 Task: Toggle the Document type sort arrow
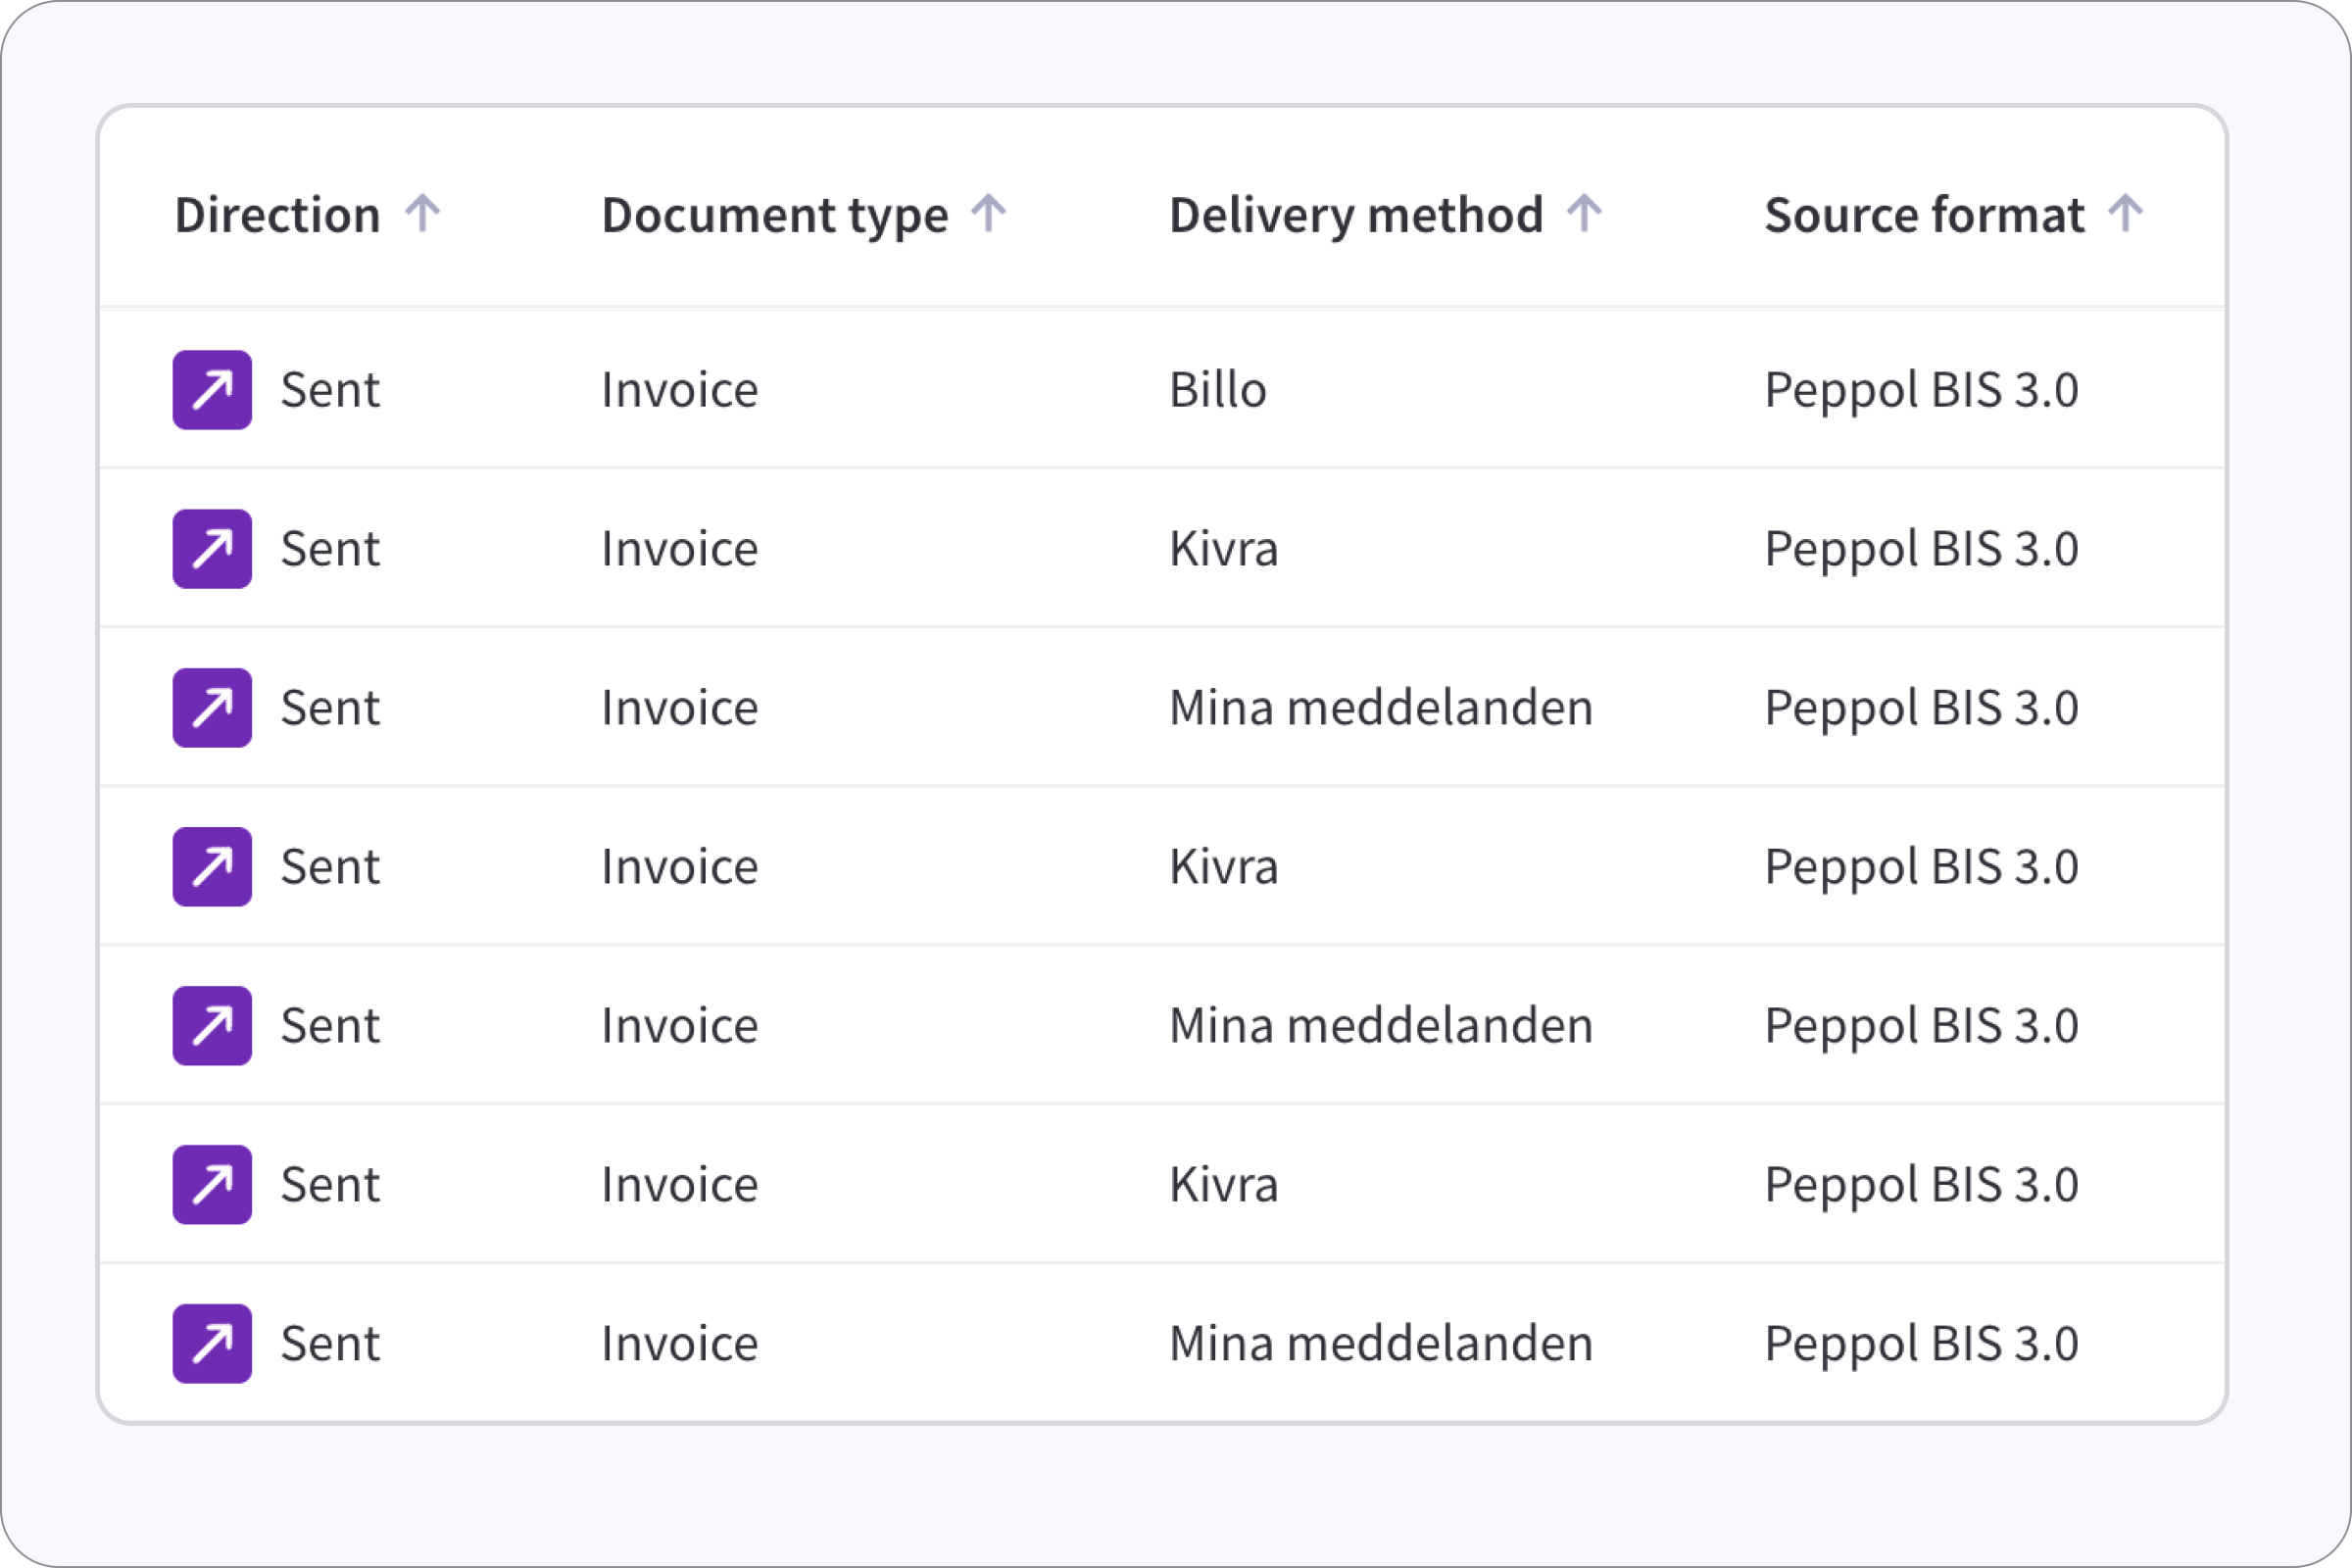(988, 214)
